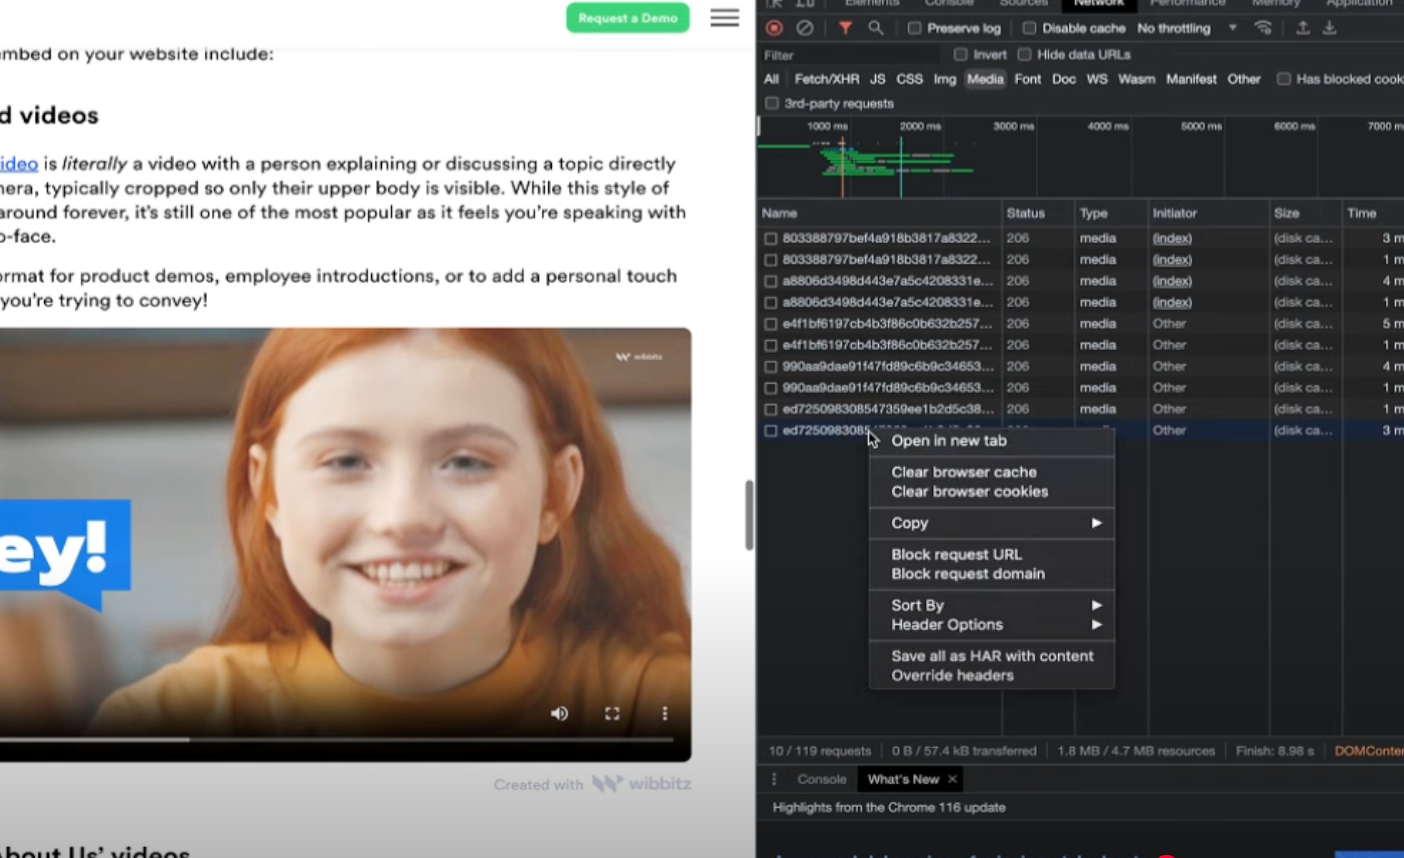Screen dimensions: 1404x858
Task: Tick the Disable cache checkbox
Action: [x=1029, y=28]
